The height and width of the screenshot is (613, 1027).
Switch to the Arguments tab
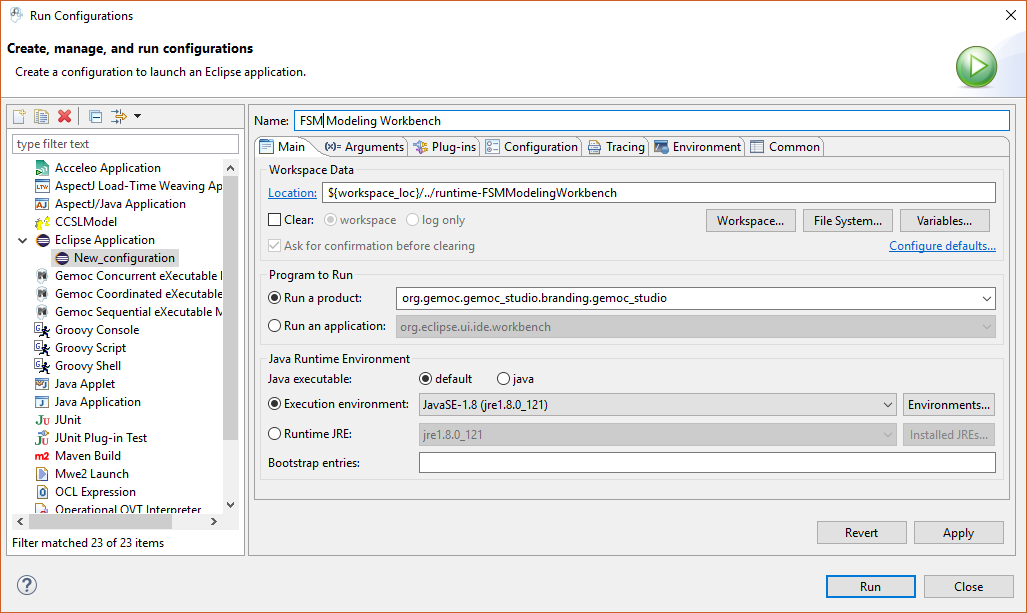coord(365,147)
